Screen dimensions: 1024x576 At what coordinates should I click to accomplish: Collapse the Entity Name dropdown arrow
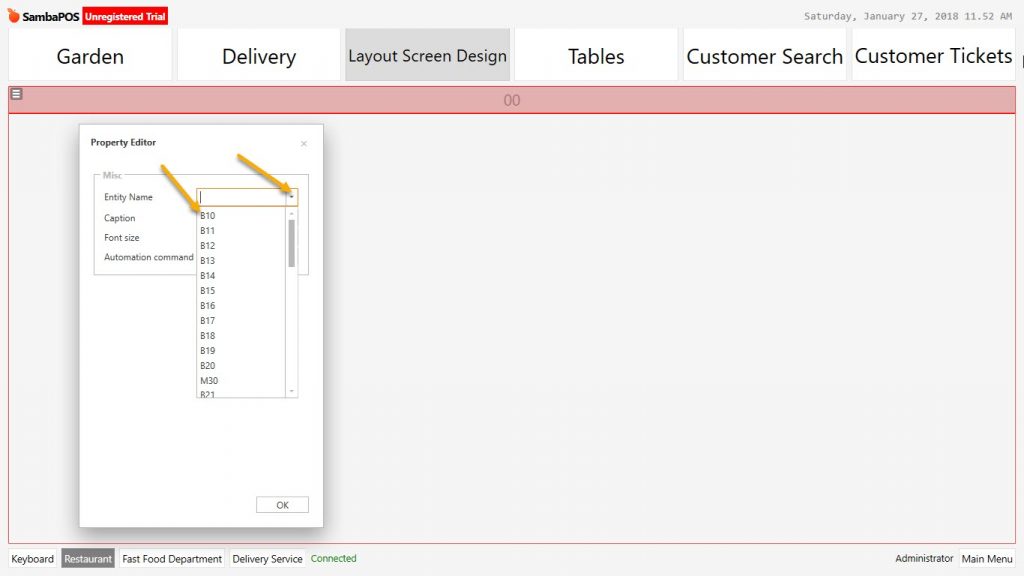pyautogui.click(x=291, y=197)
